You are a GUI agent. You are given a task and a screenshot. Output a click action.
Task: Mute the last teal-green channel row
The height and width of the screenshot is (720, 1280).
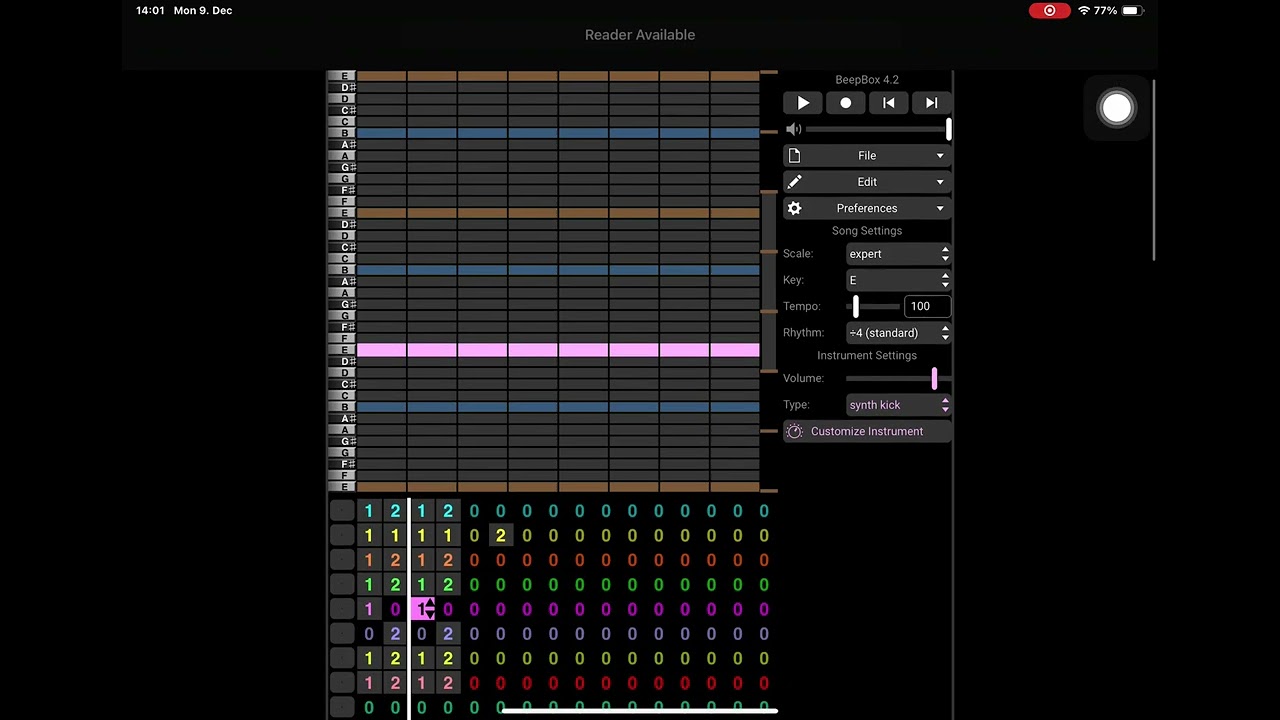[x=342, y=707]
